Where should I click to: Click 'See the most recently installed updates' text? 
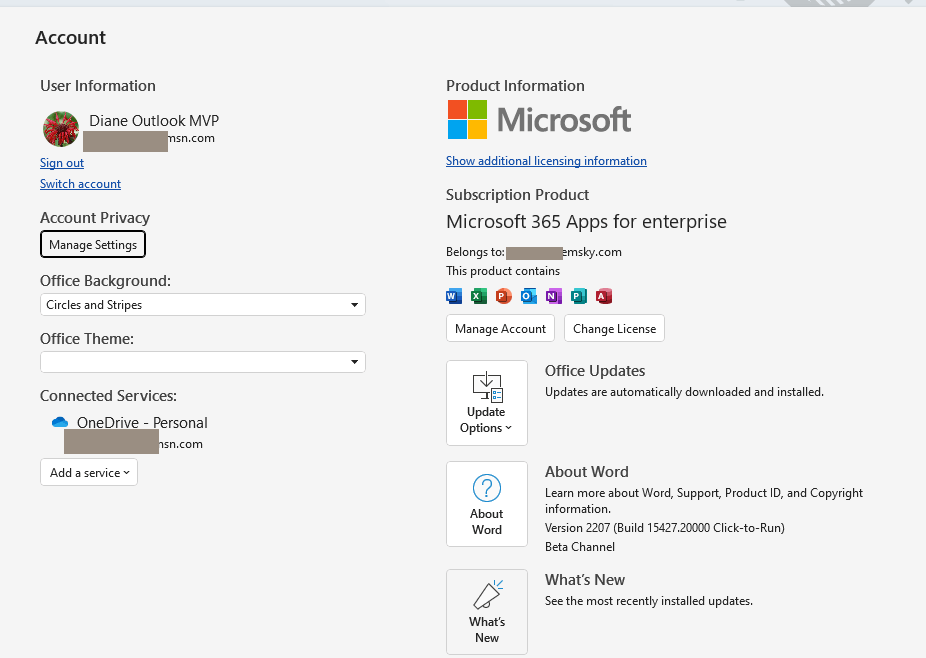(648, 601)
